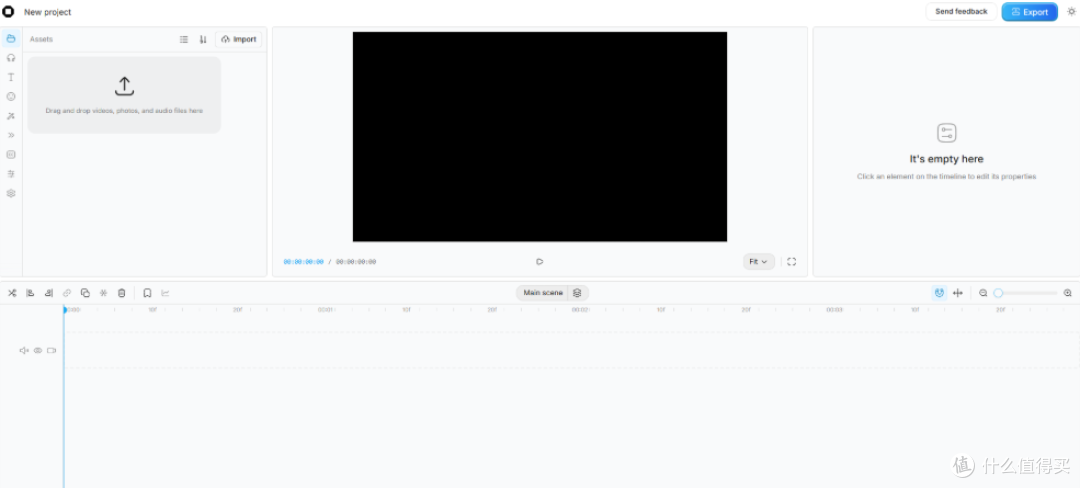Open the transitions double-chevron tab
The height and width of the screenshot is (488, 1080).
[11, 135]
